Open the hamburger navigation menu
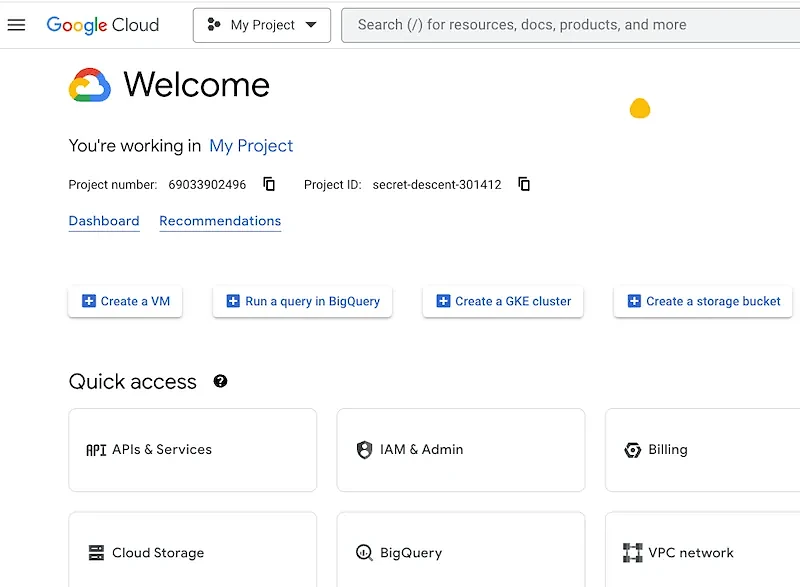The image size is (800, 587). [x=16, y=24]
